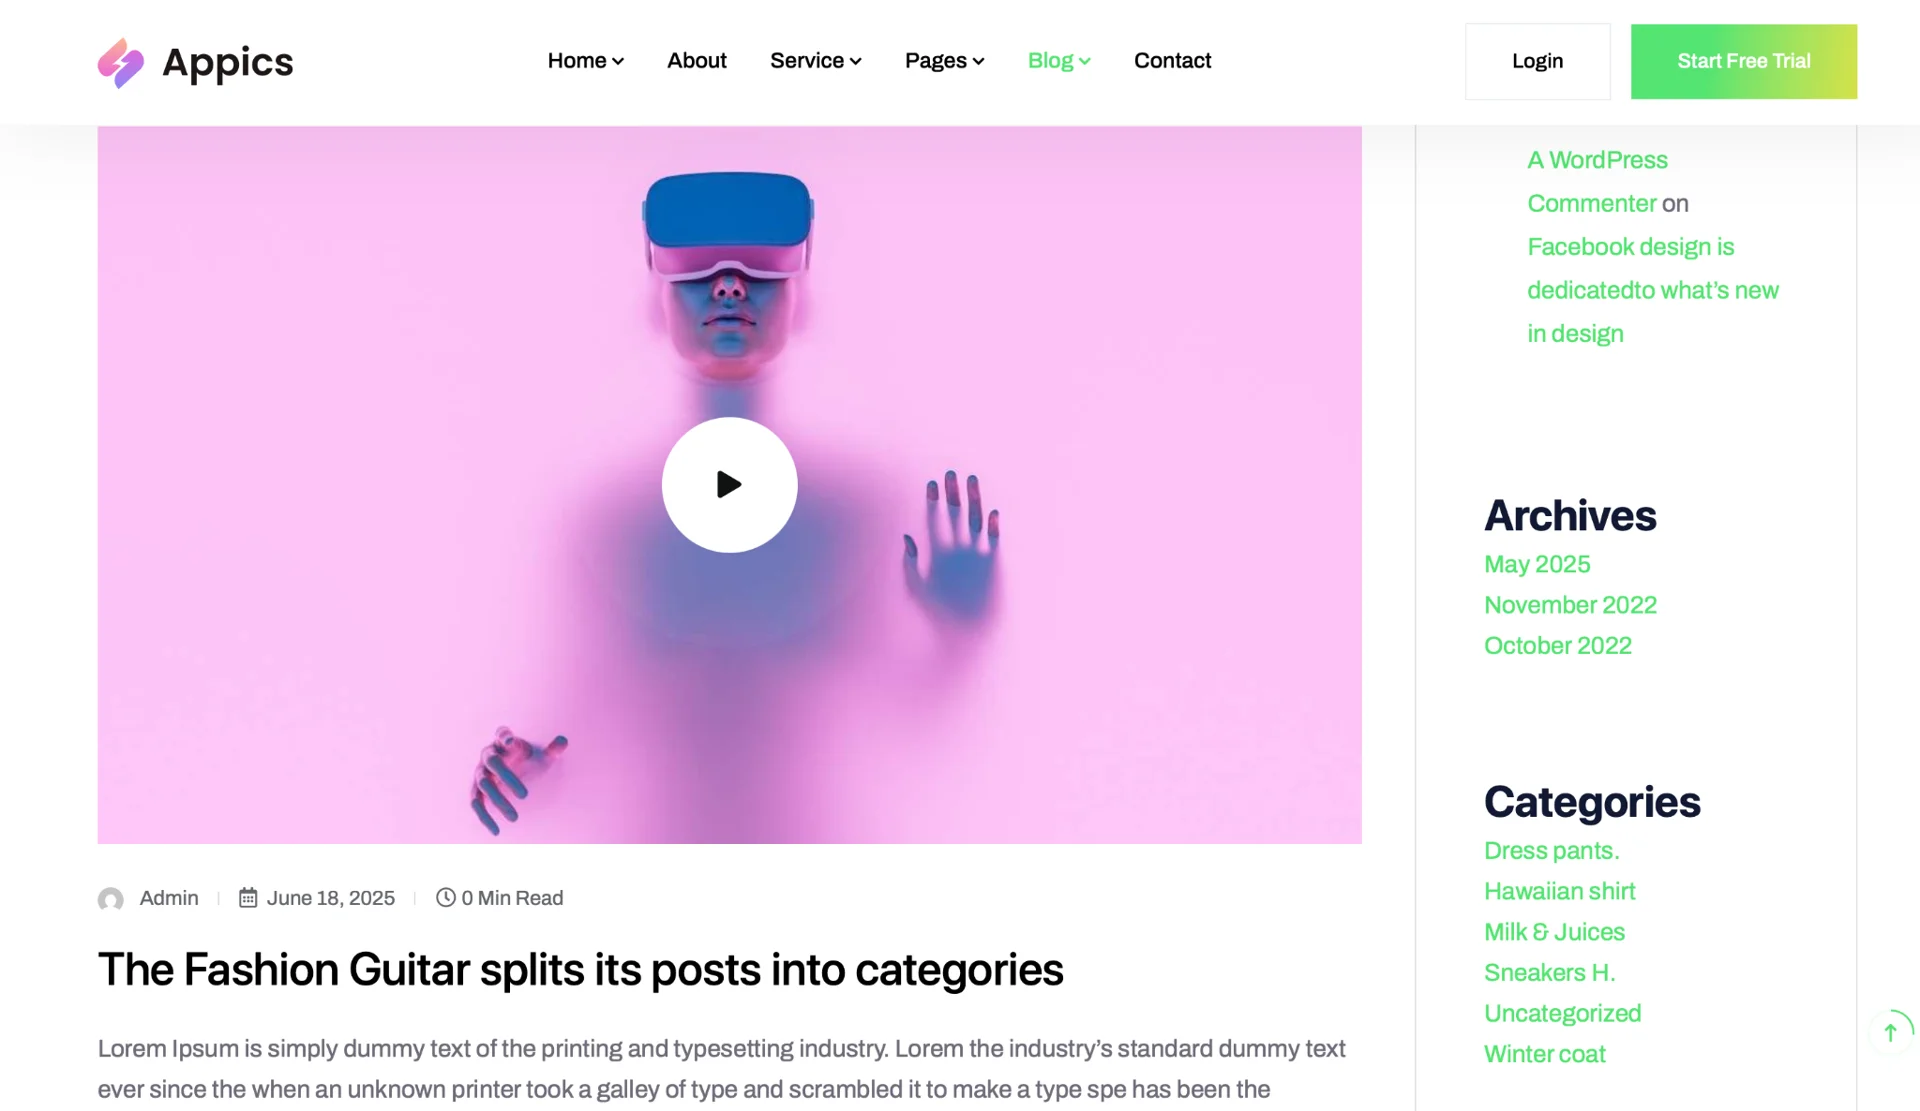
Task: Click the Login button
Action: 1537,61
